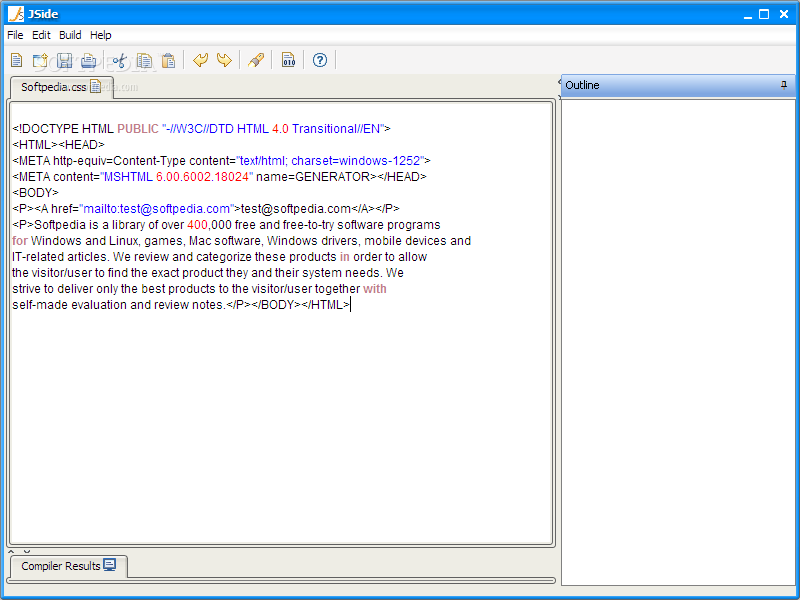Open a file with toolbar icon
800x600 pixels.
coord(40,60)
